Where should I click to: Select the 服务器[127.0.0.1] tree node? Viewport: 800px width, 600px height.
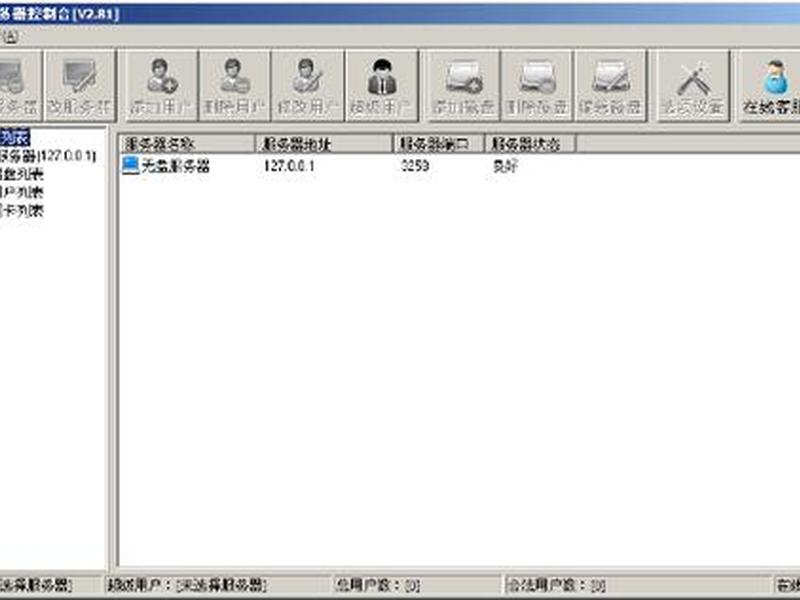point(48,156)
